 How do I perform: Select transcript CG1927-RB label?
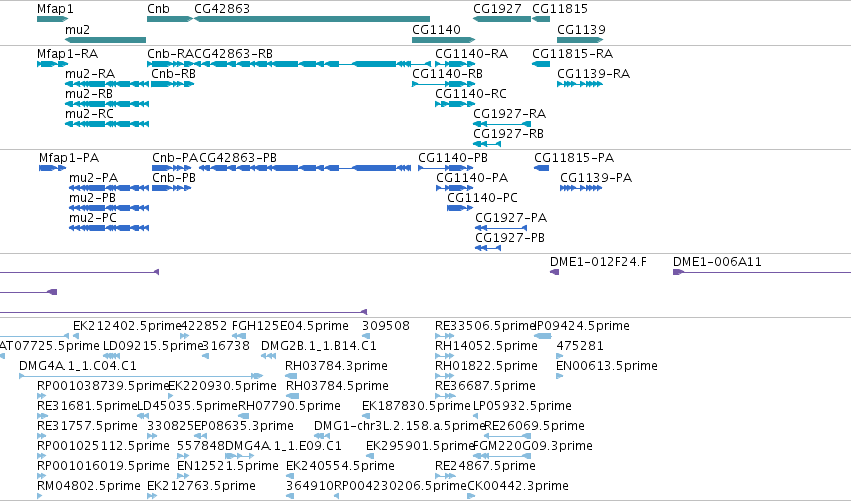pos(509,134)
